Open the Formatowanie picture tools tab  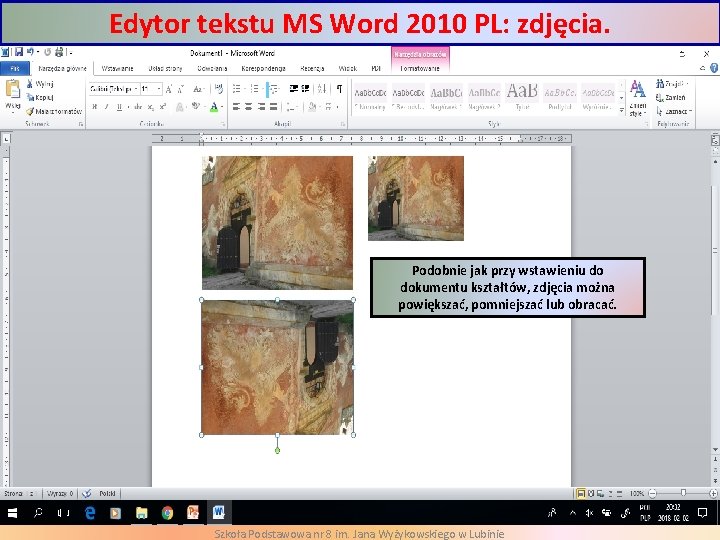click(420, 68)
